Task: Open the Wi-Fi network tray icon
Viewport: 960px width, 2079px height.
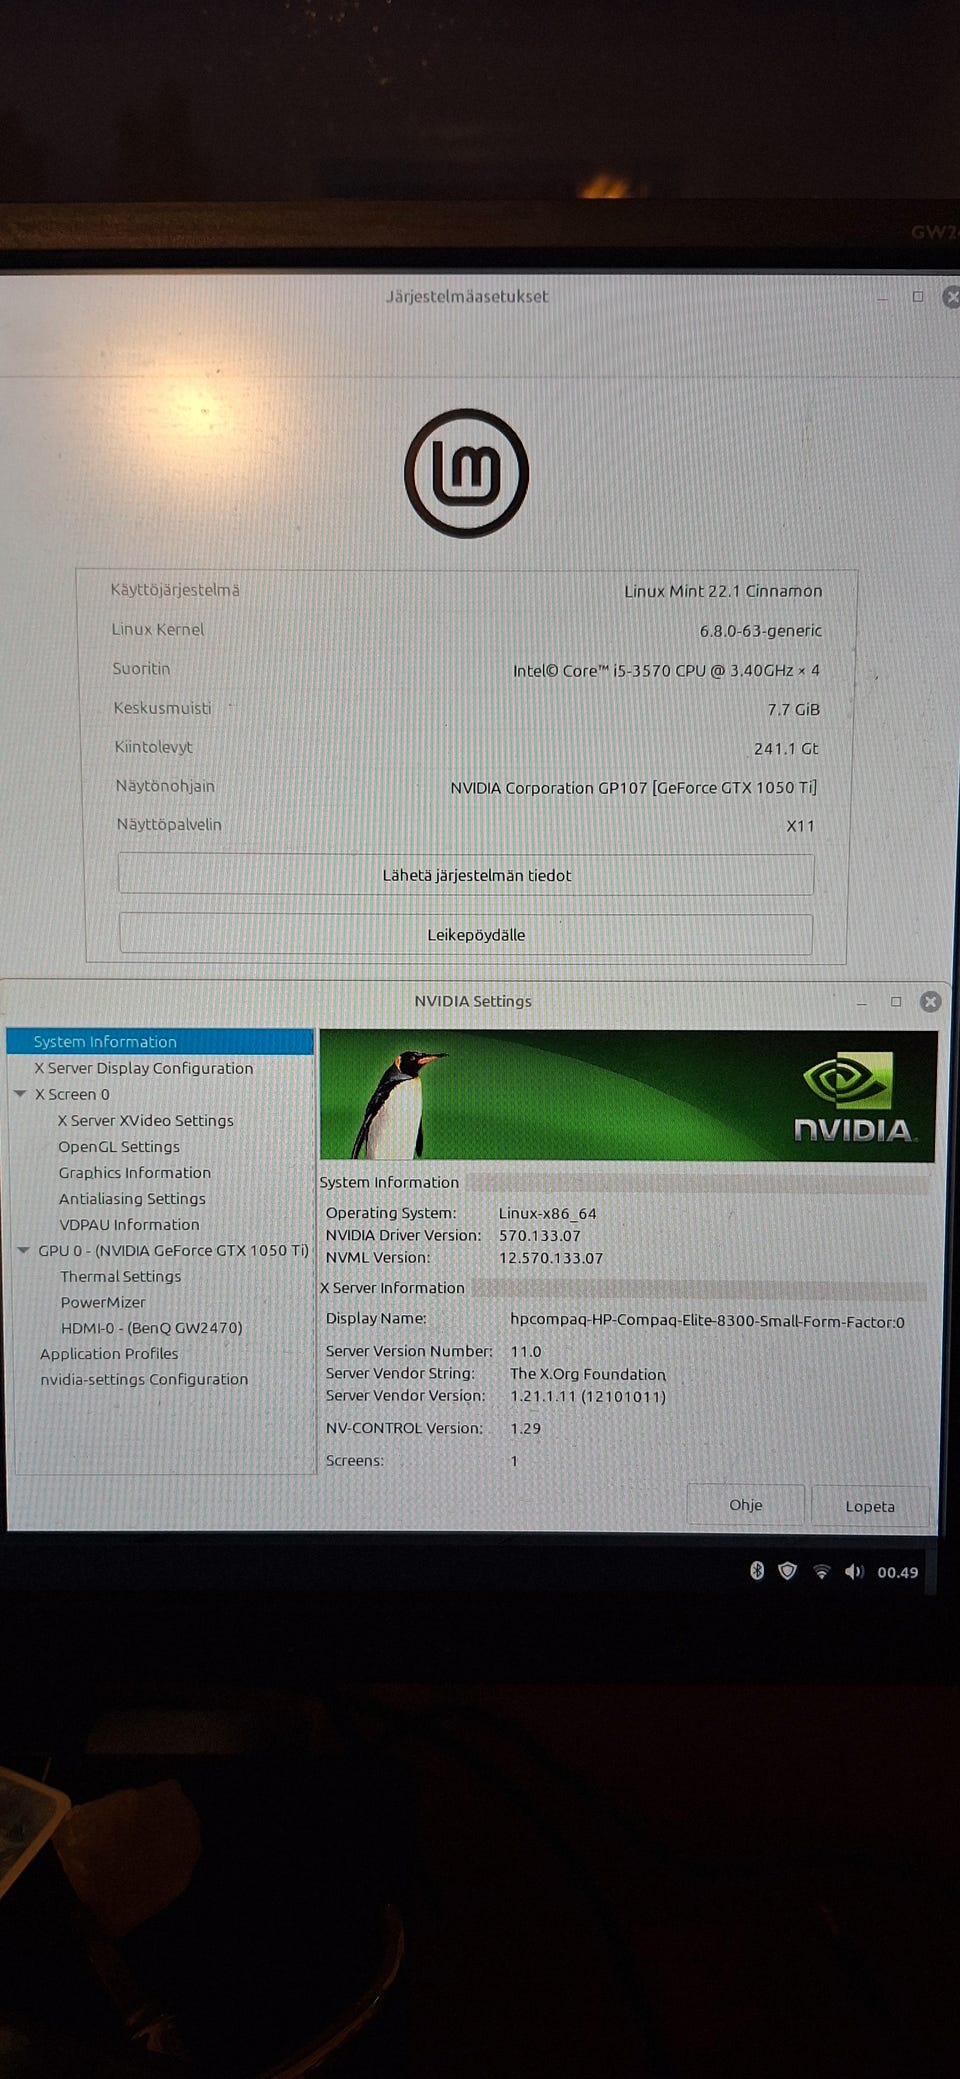Action: pyautogui.click(x=821, y=1571)
